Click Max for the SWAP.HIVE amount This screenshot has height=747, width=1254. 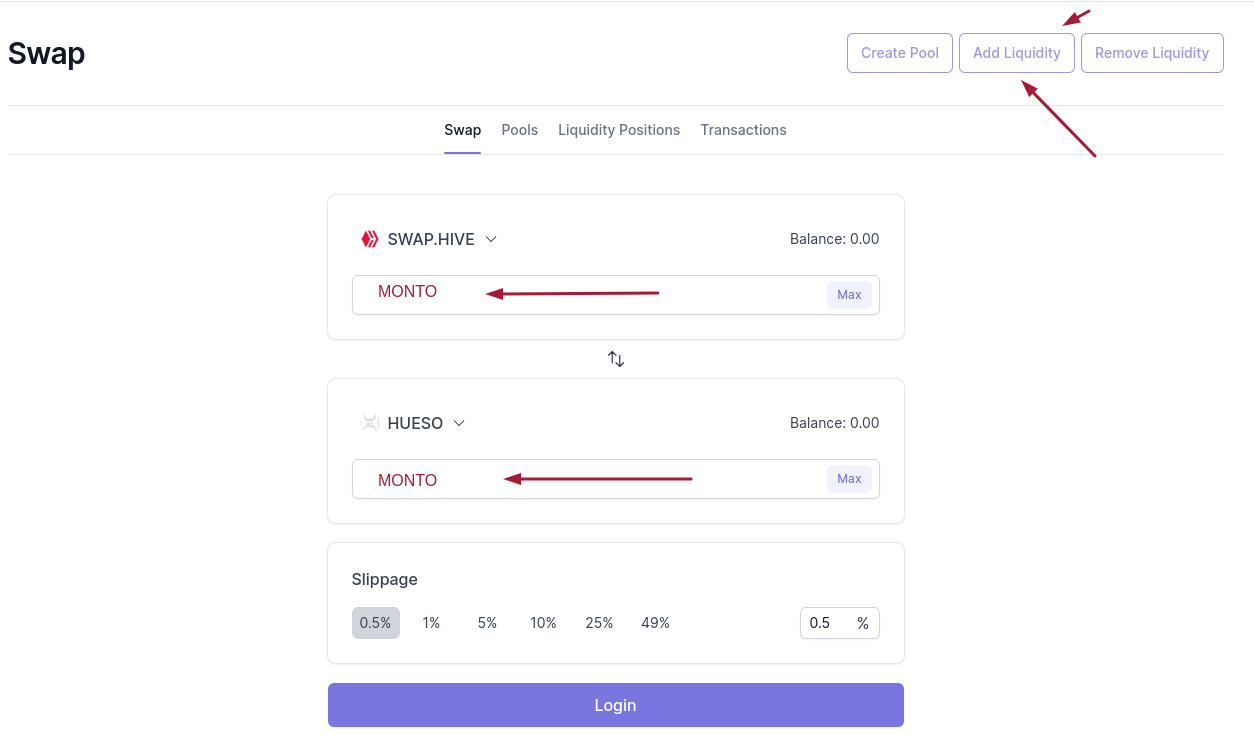[x=849, y=295]
